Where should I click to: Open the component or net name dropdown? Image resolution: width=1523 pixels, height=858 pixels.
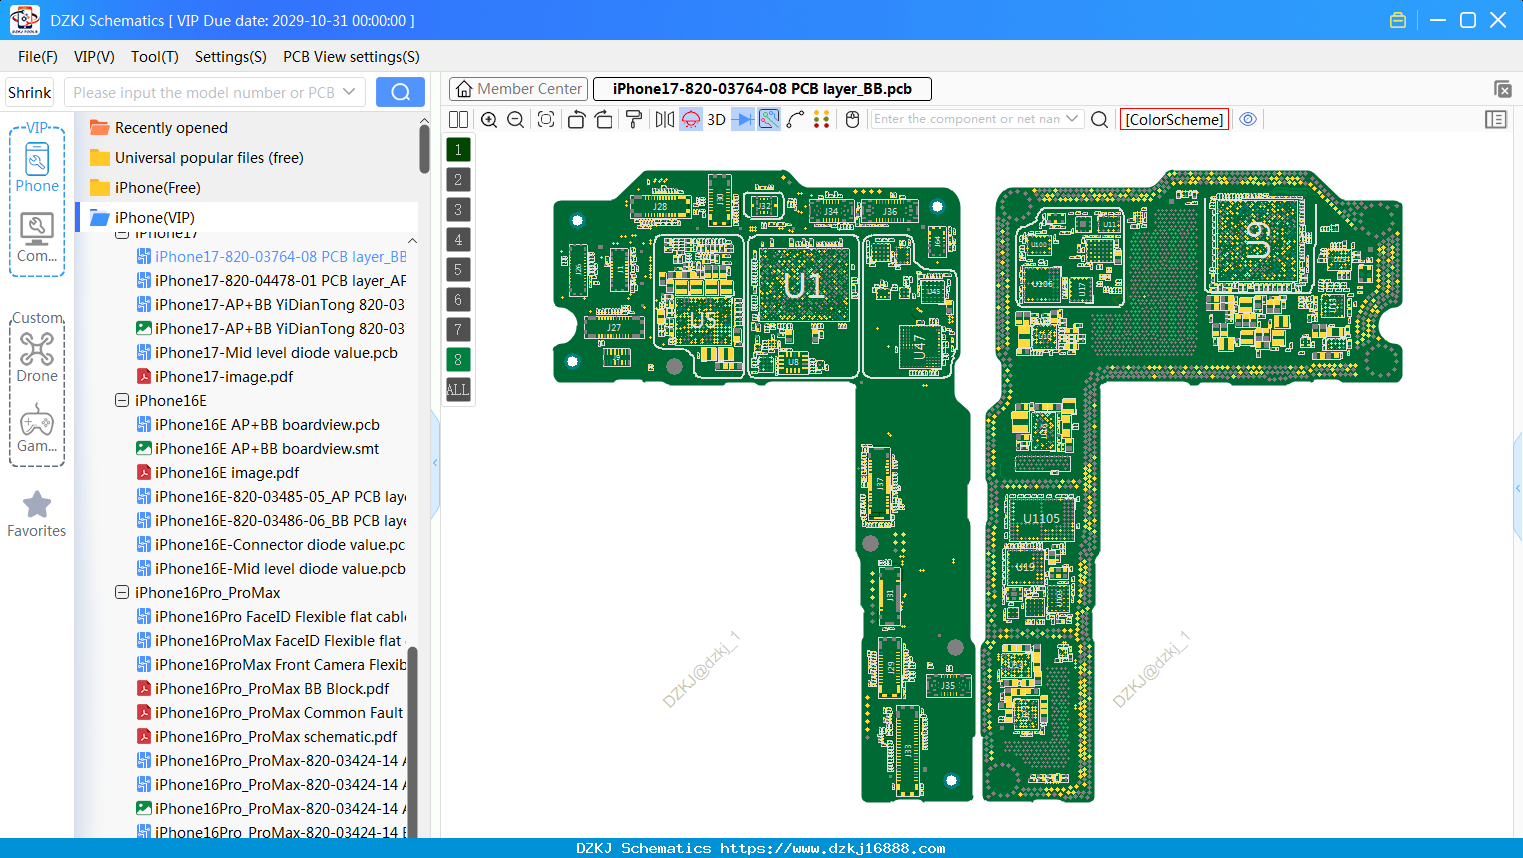click(x=1072, y=119)
